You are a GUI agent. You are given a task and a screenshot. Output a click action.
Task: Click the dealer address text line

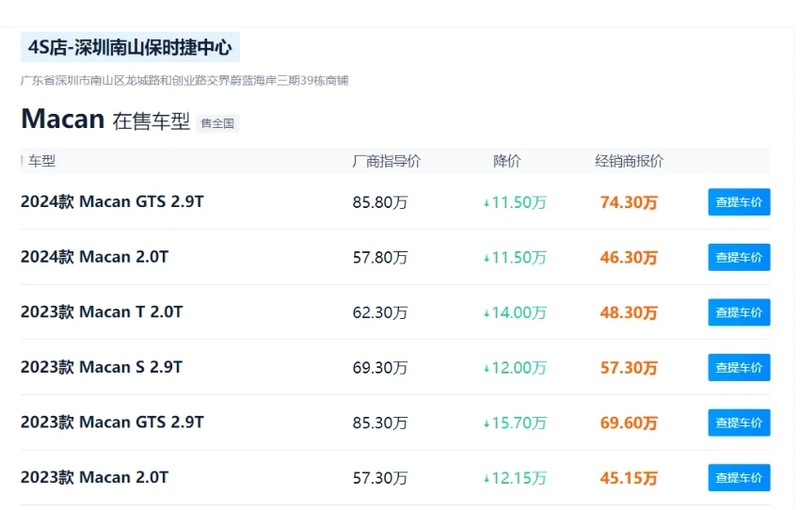(x=185, y=81)
